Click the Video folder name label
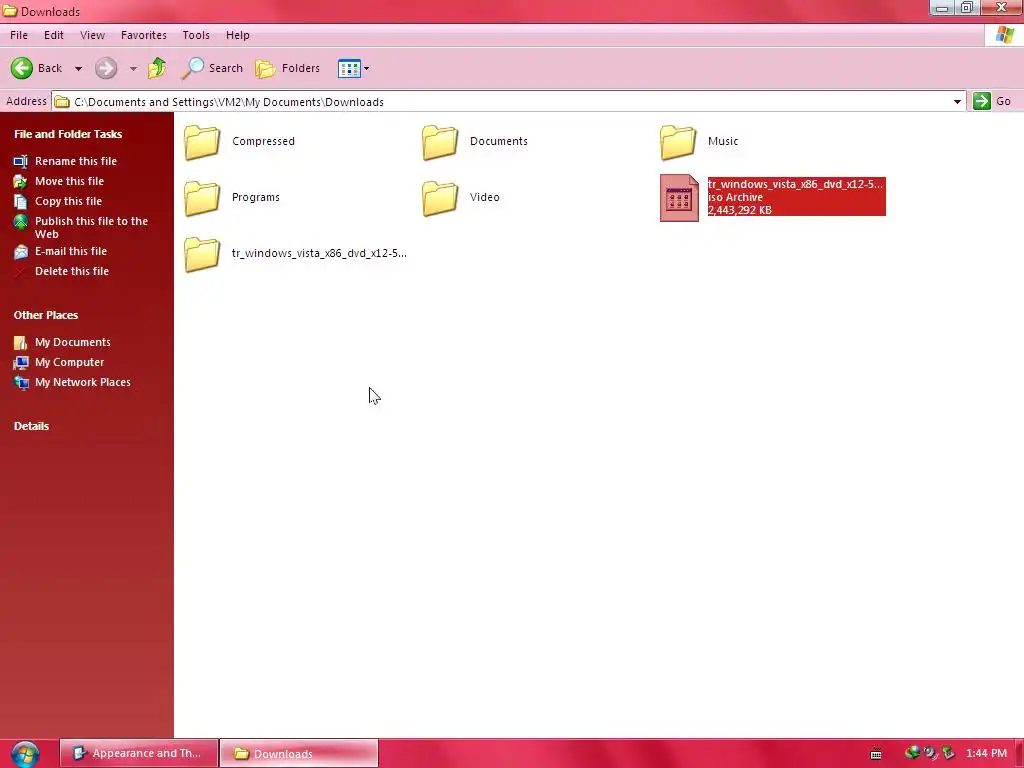 pyautogui.click(x=485, y=198)
